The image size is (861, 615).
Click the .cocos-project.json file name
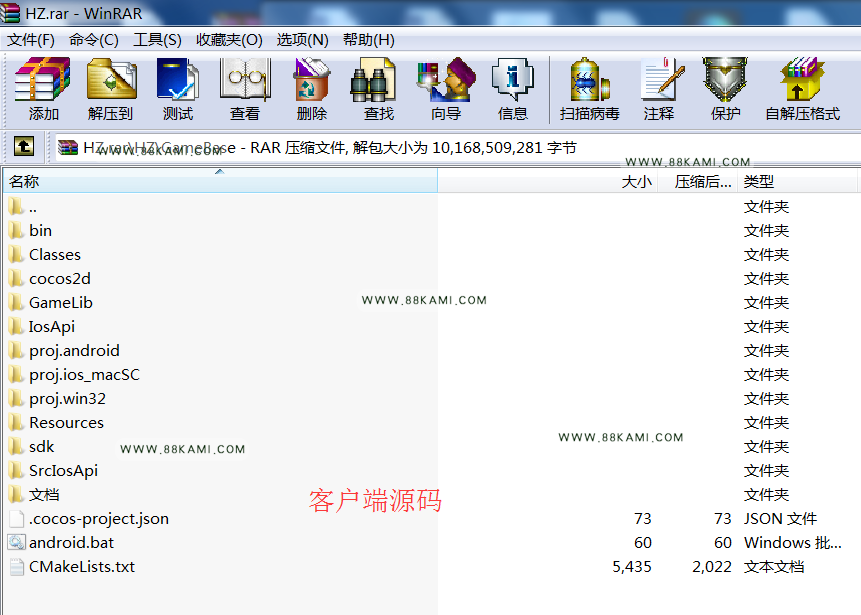[x=99, y=519]
